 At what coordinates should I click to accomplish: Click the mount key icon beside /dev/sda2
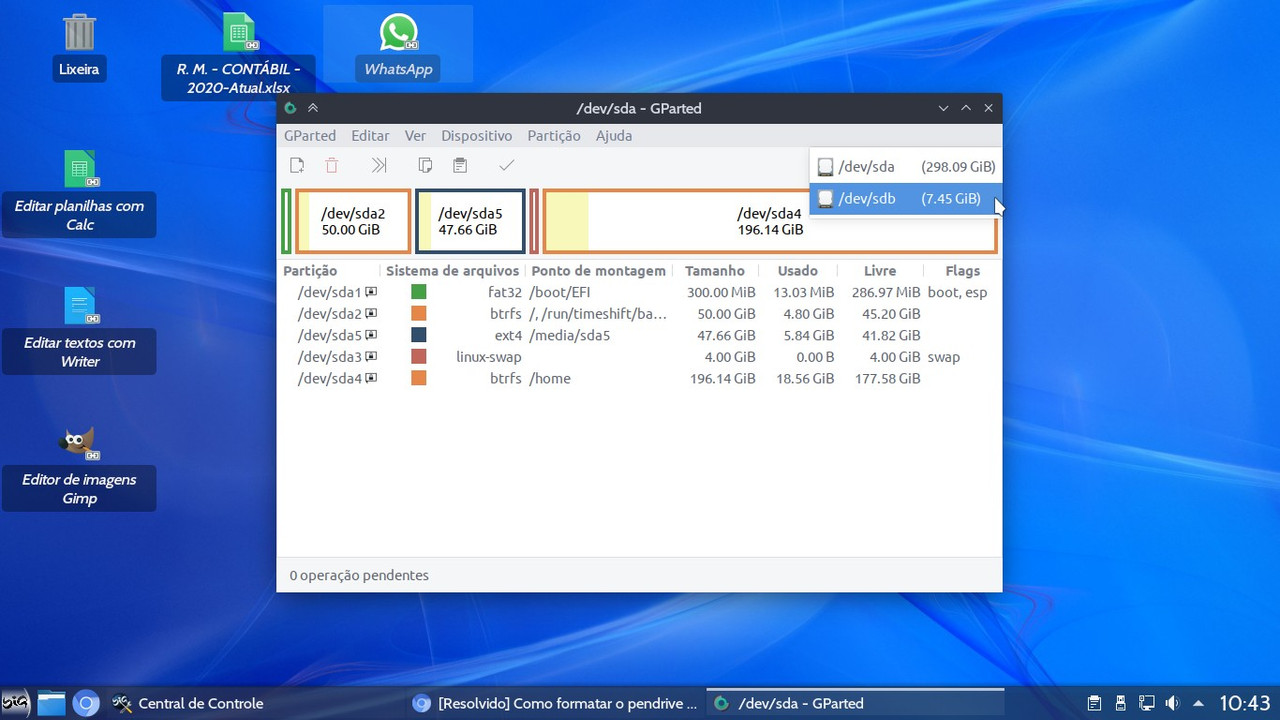point(371,314)
